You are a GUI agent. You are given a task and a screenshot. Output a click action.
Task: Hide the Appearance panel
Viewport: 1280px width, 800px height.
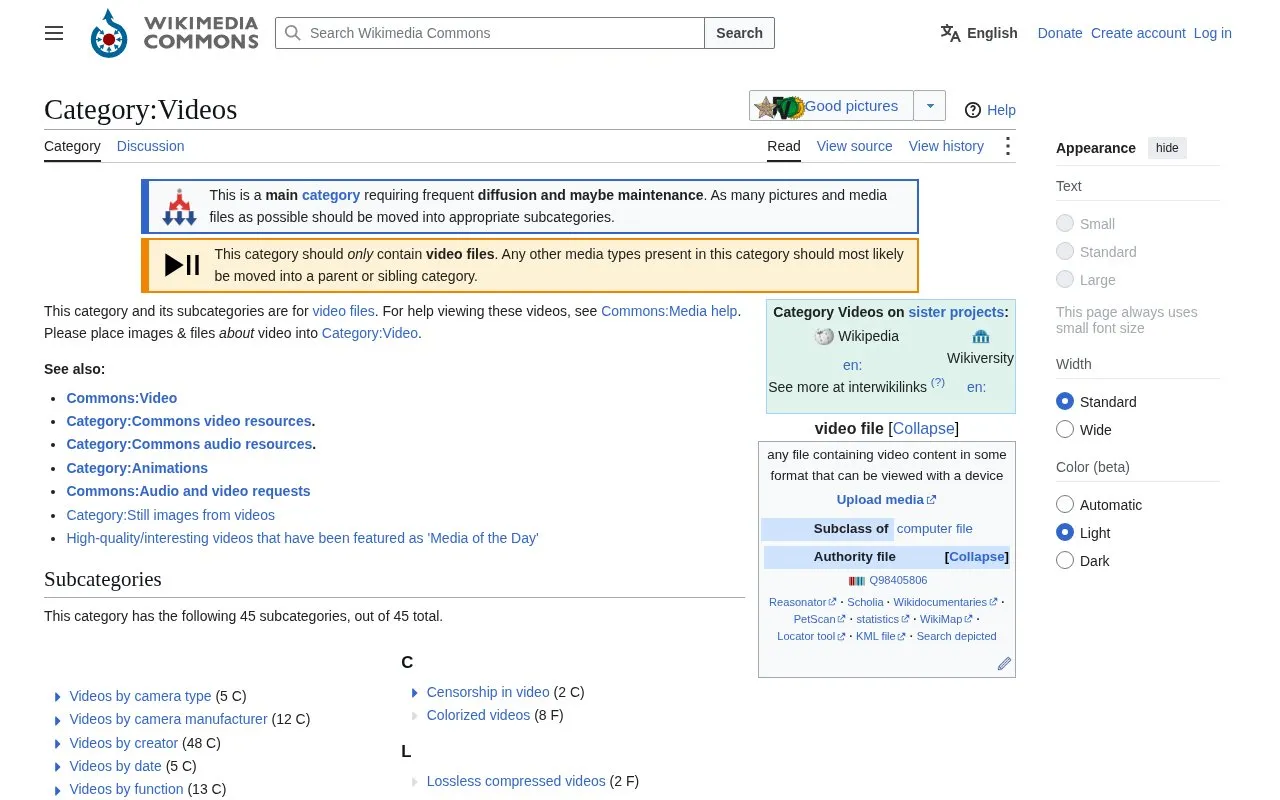tap(1167, 148)
